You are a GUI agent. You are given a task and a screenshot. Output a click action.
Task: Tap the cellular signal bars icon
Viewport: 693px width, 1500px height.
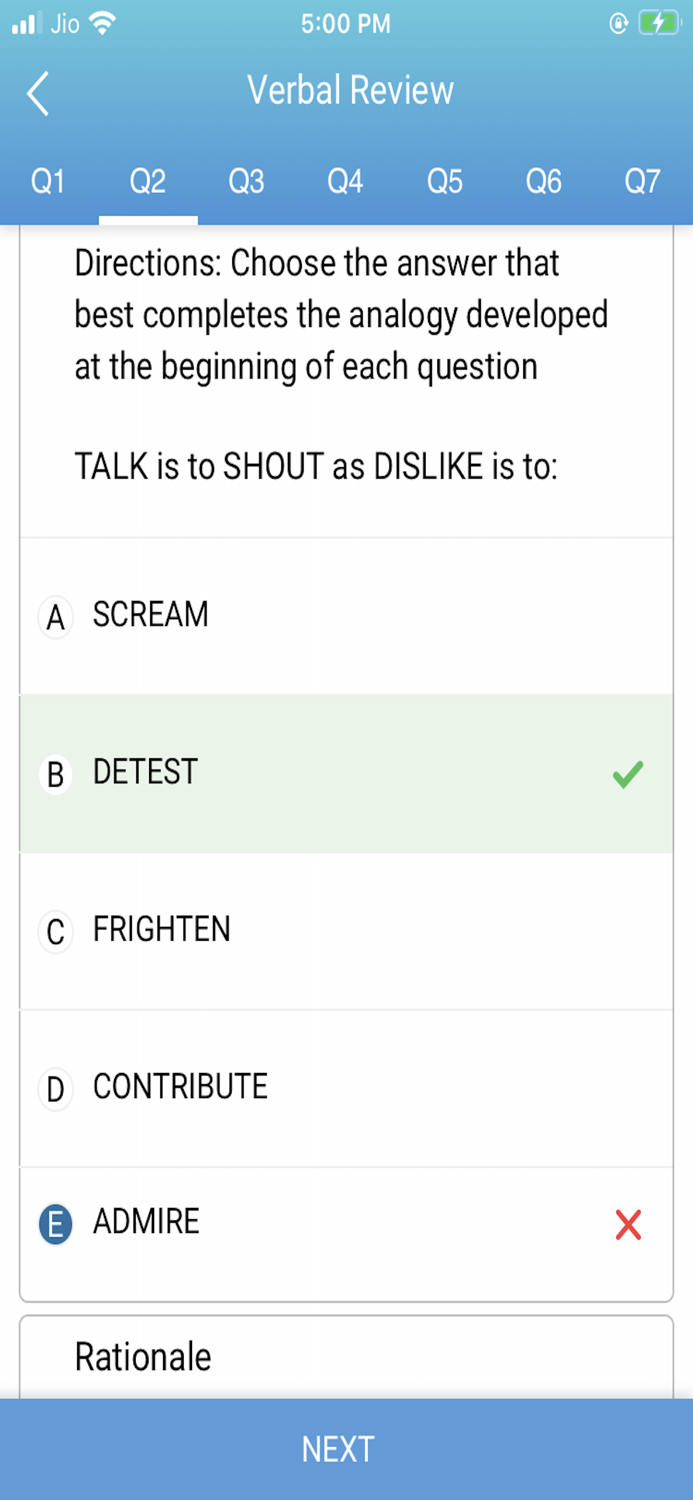[x=24, y=24]
